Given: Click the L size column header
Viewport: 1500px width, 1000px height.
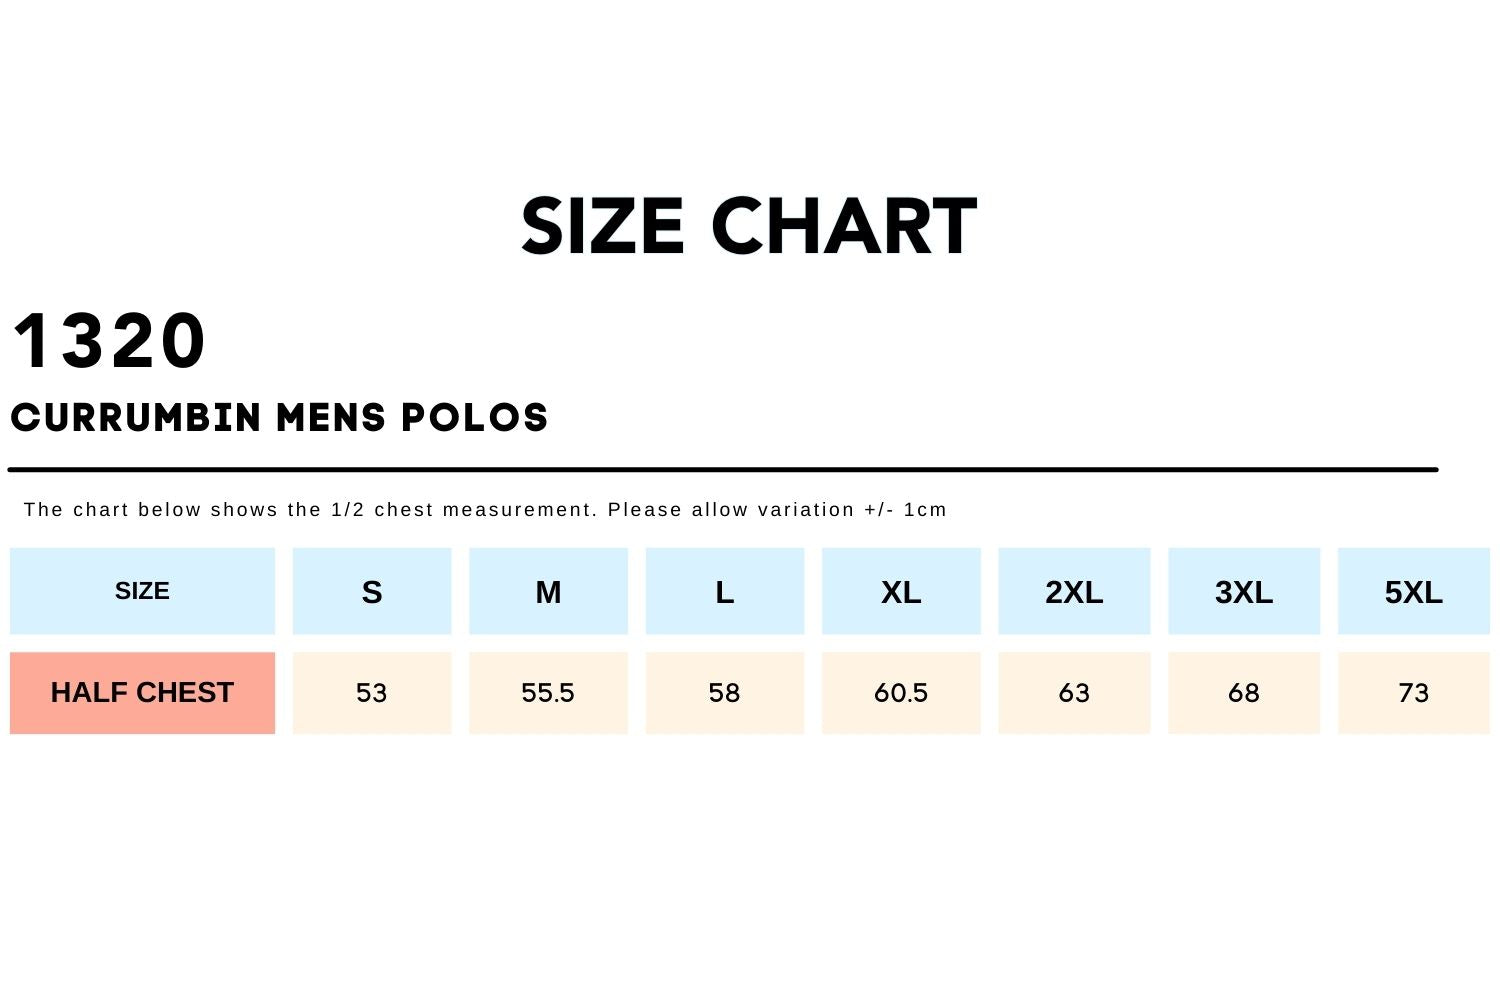Looking at the screenshot, I should tap(725, 592).
